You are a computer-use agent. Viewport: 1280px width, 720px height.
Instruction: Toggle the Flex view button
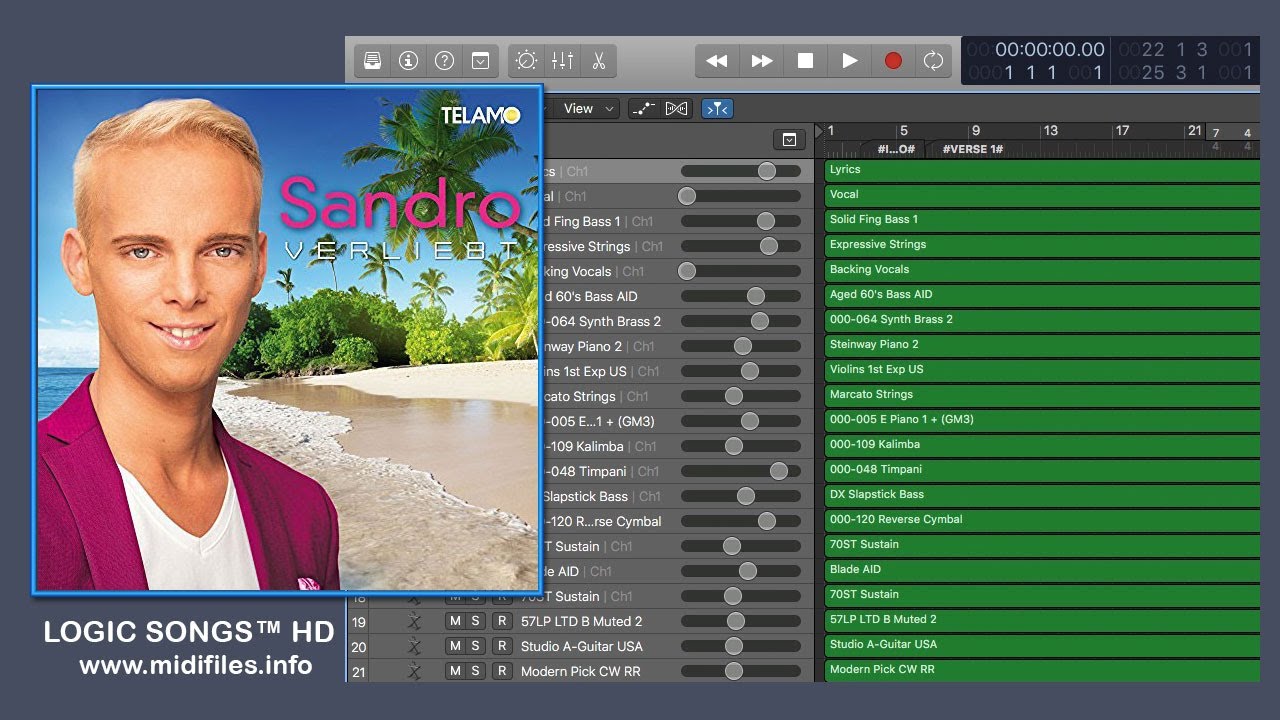(x=677, y=108)
